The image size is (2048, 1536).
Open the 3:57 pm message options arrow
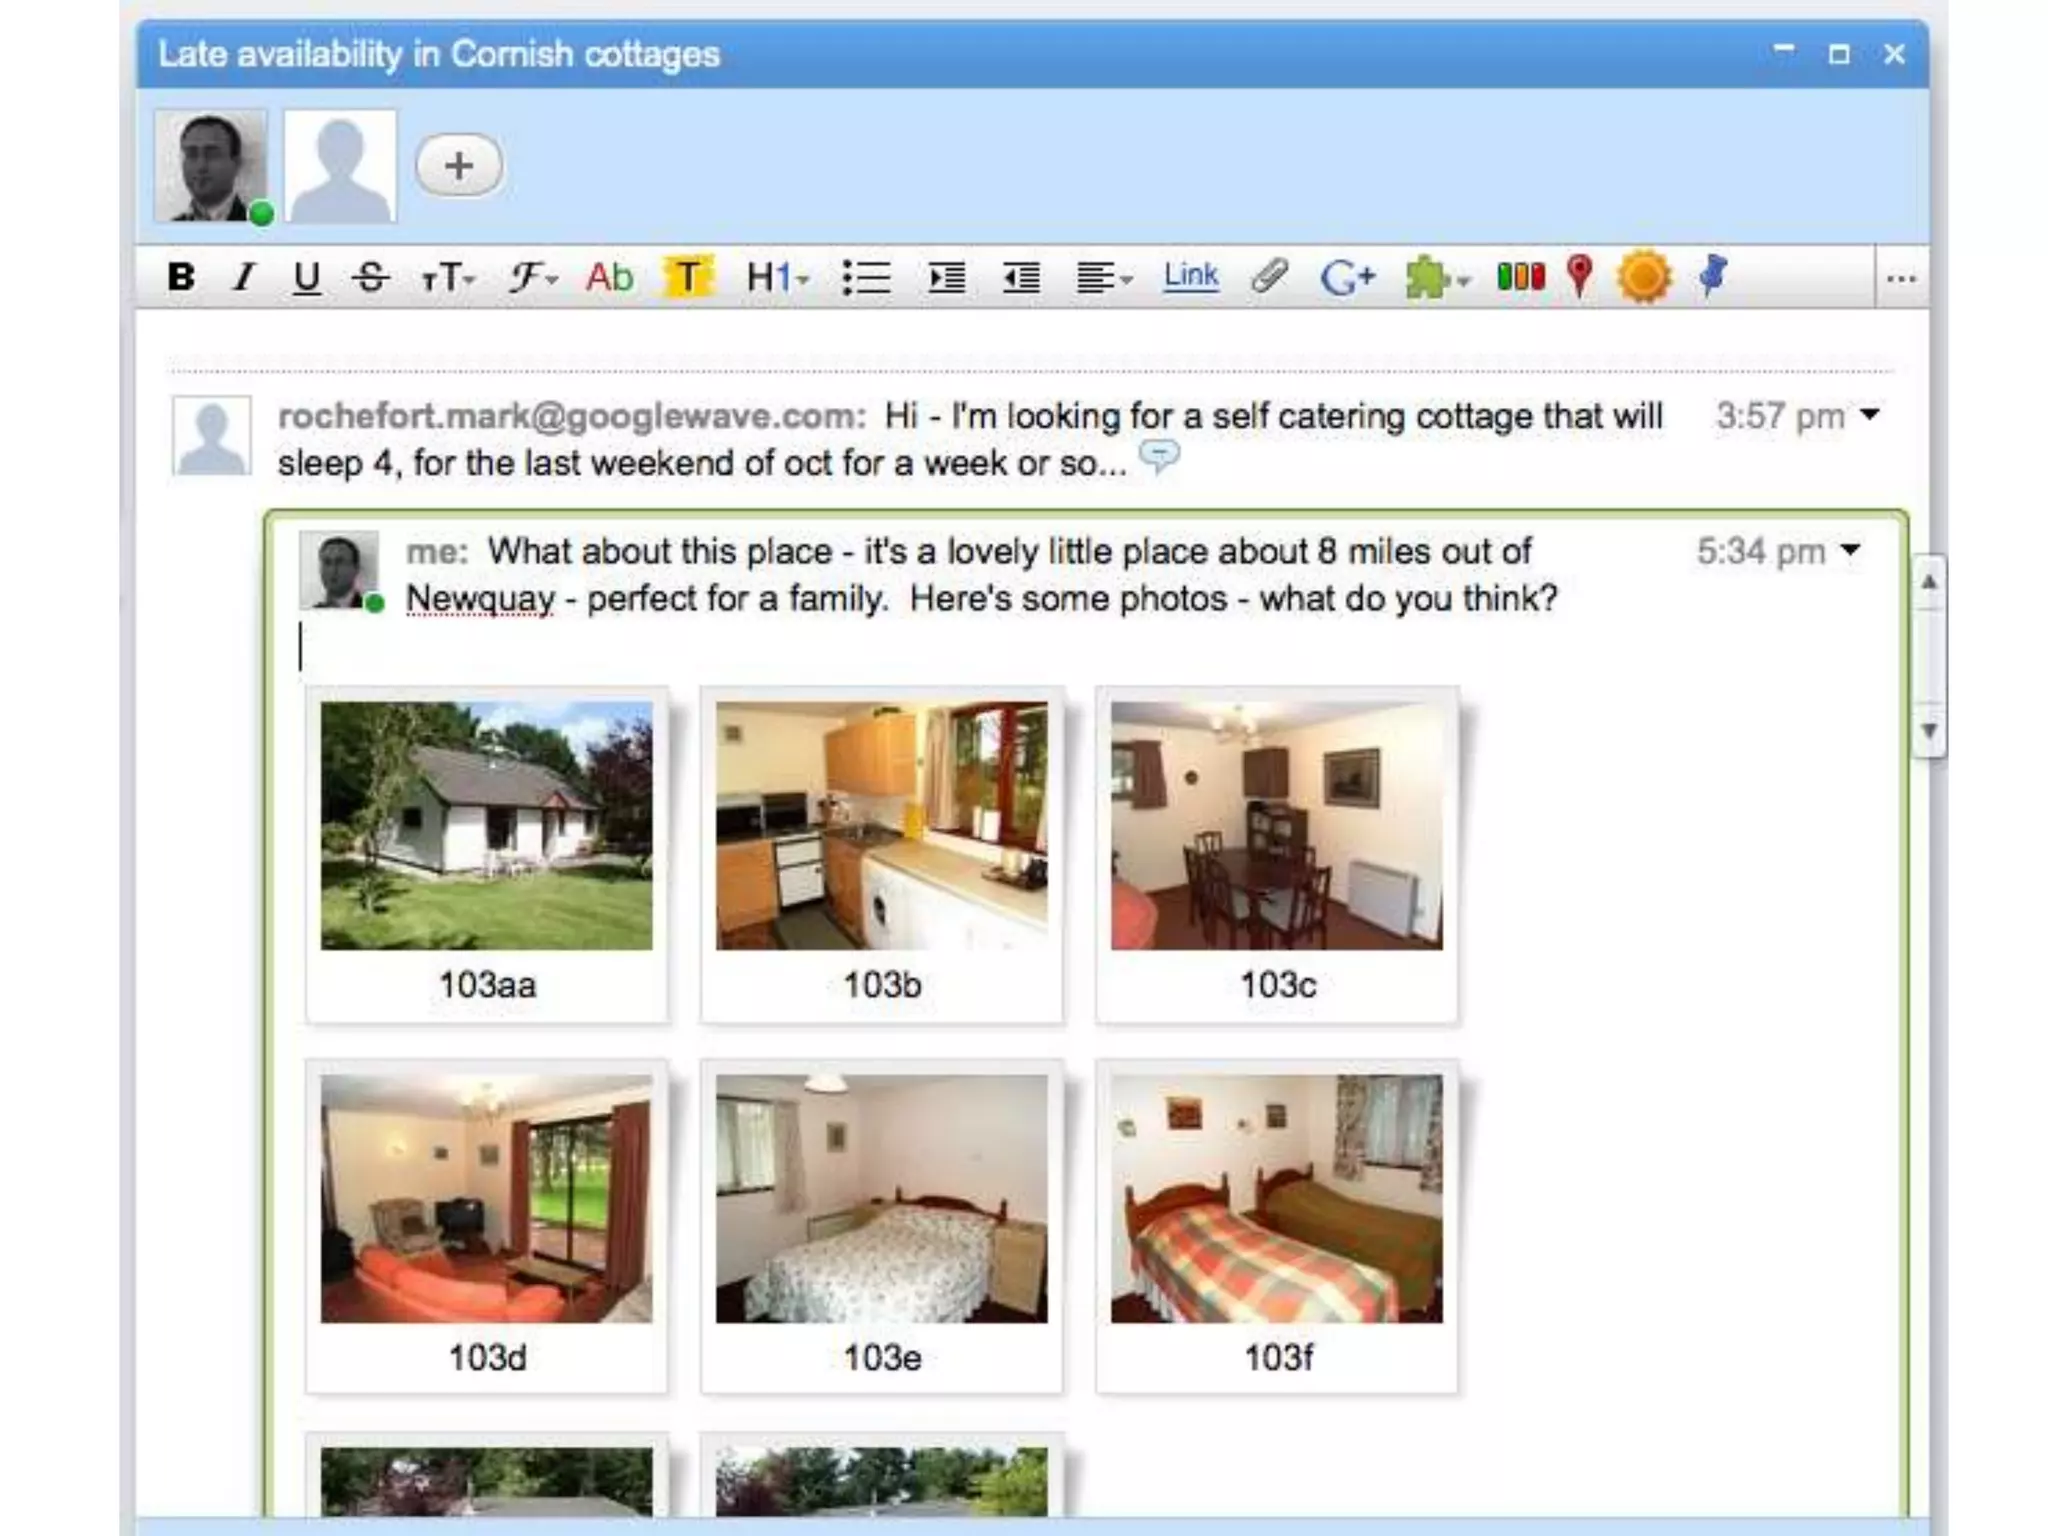(1869, 414)
